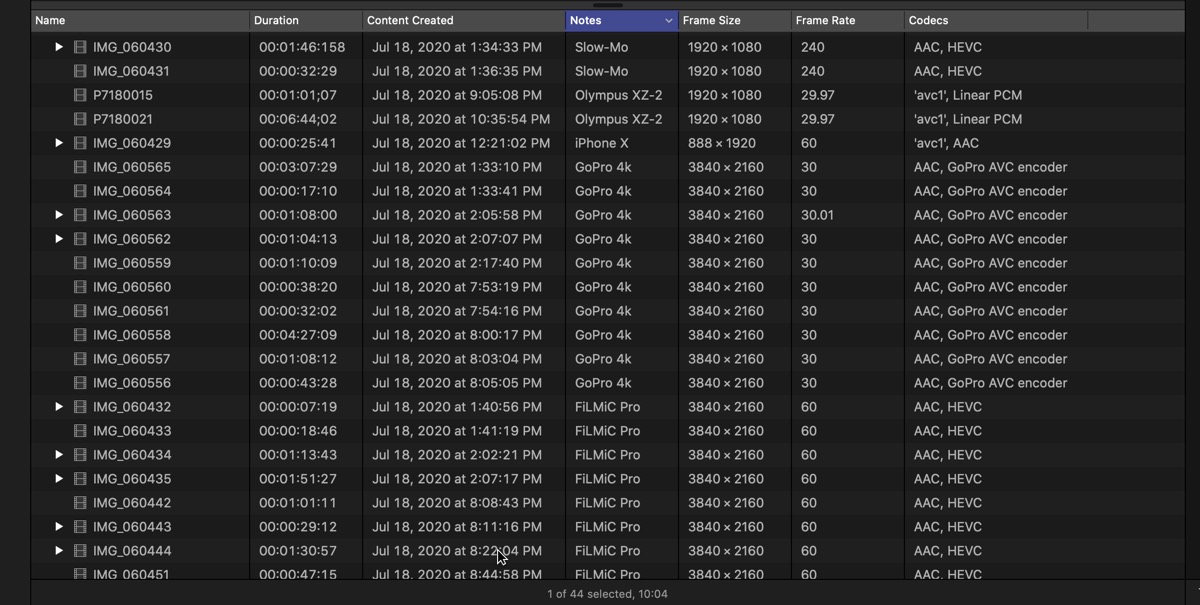The width and height of the screenshot is (1200, 605).
Task: Click the filmstrip icon for IMG_060557
Action: coord(80,359)
